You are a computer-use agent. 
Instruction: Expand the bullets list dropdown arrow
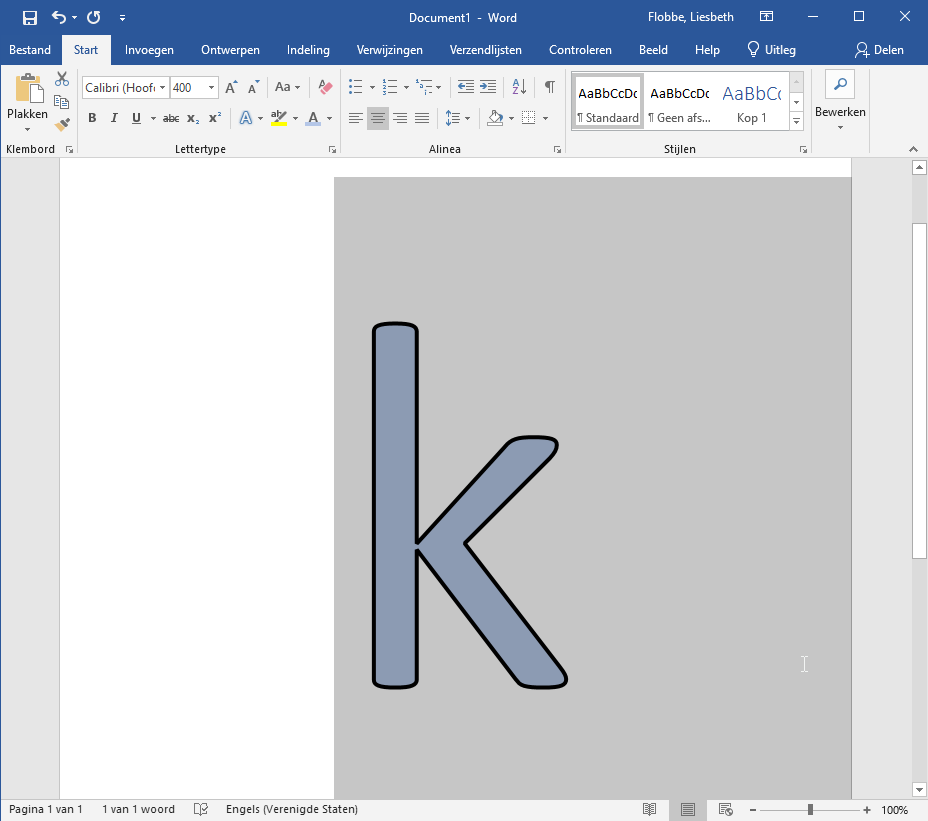(x=372, y=88)
